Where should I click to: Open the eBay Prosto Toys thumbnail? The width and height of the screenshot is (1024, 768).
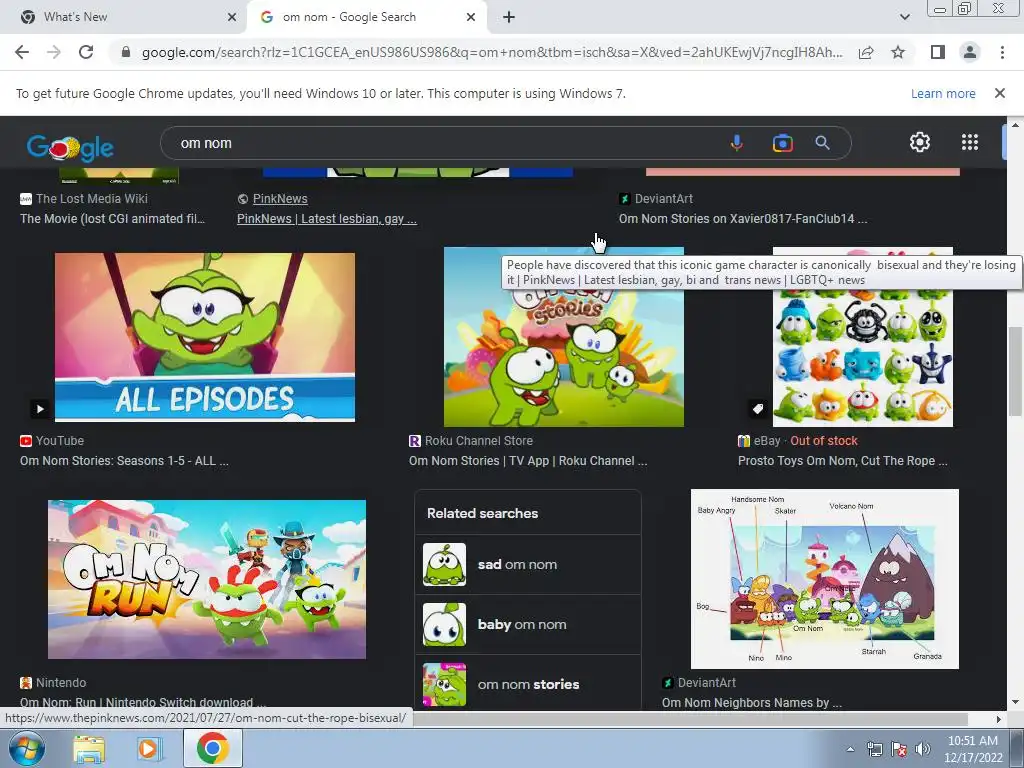click(x=862, y=337)
